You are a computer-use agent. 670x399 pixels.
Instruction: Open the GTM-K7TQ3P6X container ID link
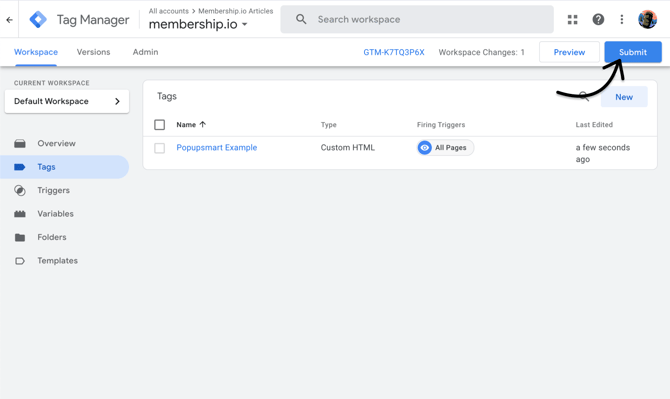[394, 52]
